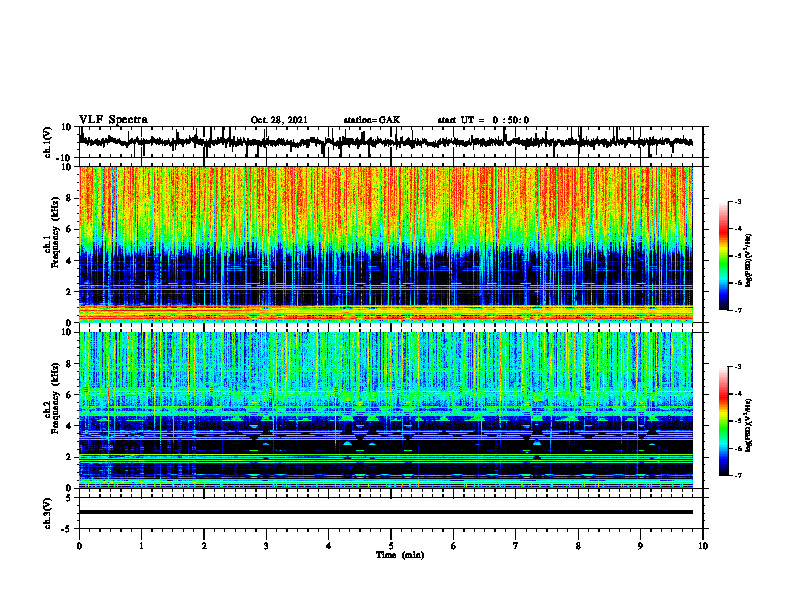The width and height of the screenshot is (792, 612).
Task: Click the ch.2 spectrogram color bar
Action: [x=724, y=421]
